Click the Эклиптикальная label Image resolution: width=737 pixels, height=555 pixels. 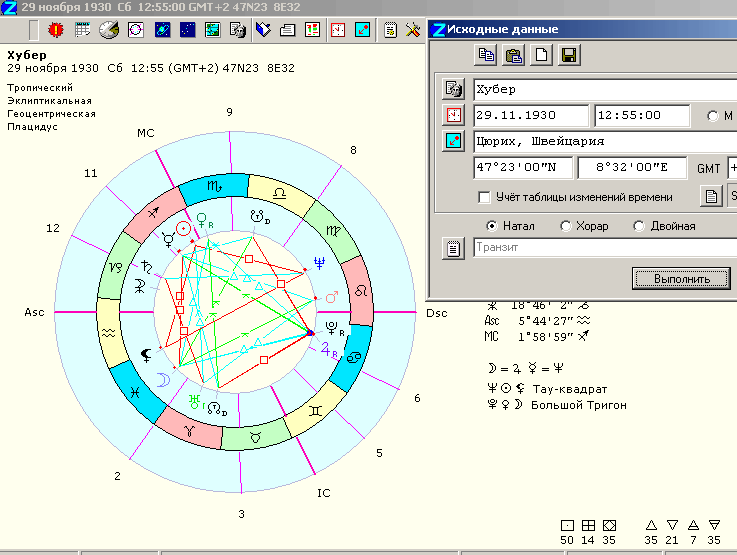[x=49, y=101]
